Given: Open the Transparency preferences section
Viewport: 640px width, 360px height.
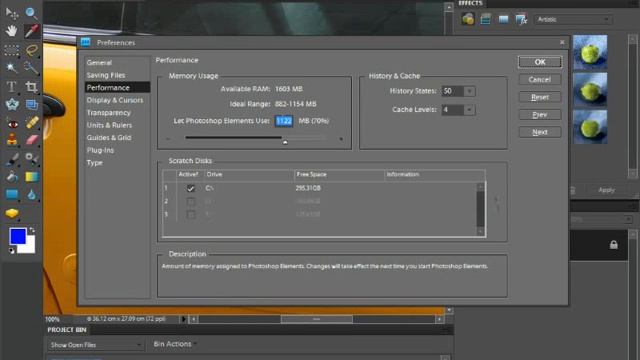Looking at the screenshot, I should click(109, 113).
